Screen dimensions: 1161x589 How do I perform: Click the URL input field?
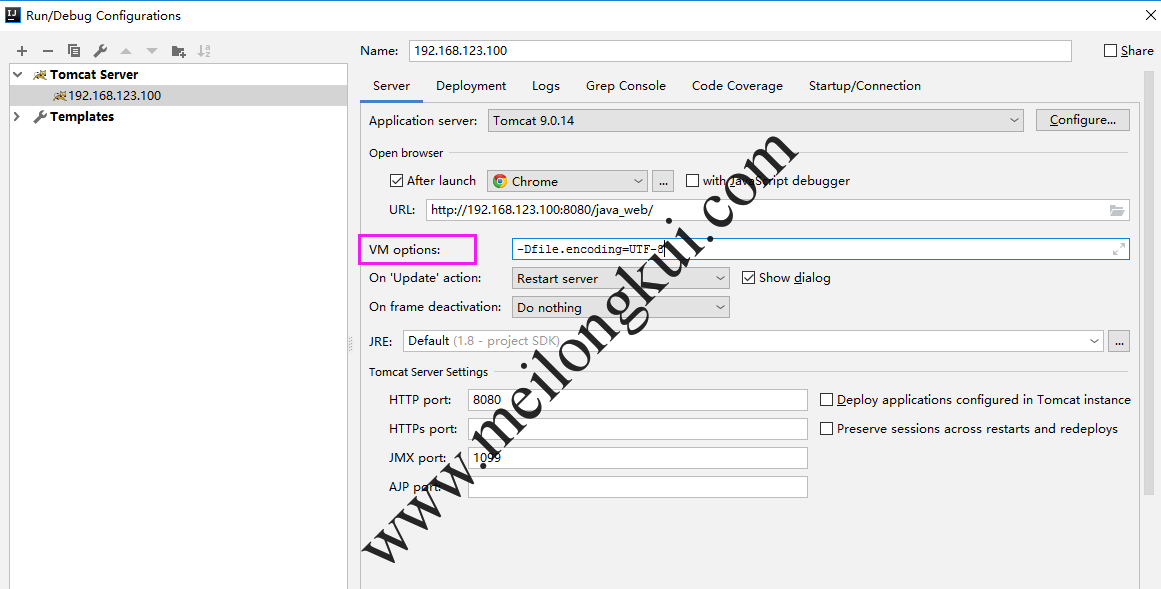tap(777, 210)
